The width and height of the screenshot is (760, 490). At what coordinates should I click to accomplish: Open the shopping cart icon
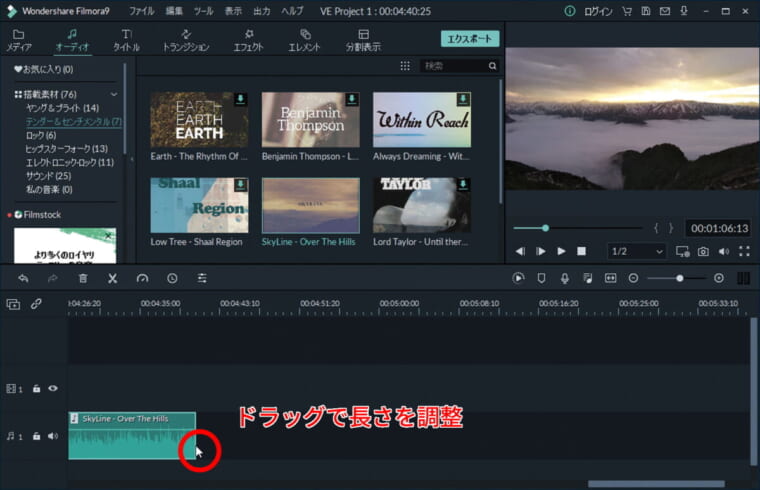coord(627,11)
